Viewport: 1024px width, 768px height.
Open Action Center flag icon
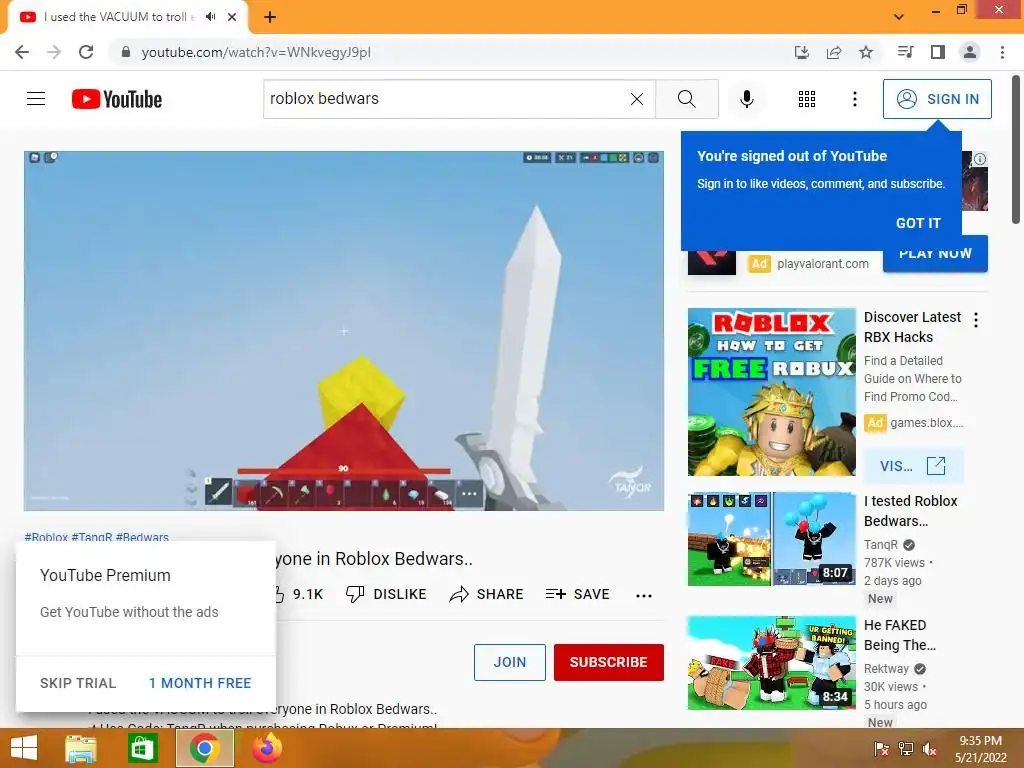881,749
